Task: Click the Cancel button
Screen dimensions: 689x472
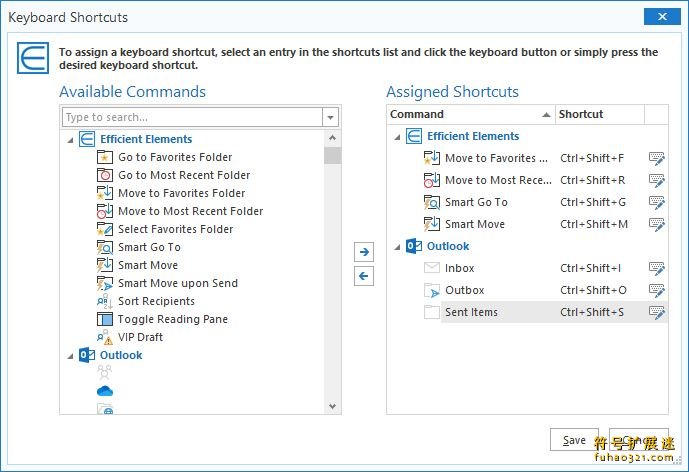Action: [x=638, y=440]
